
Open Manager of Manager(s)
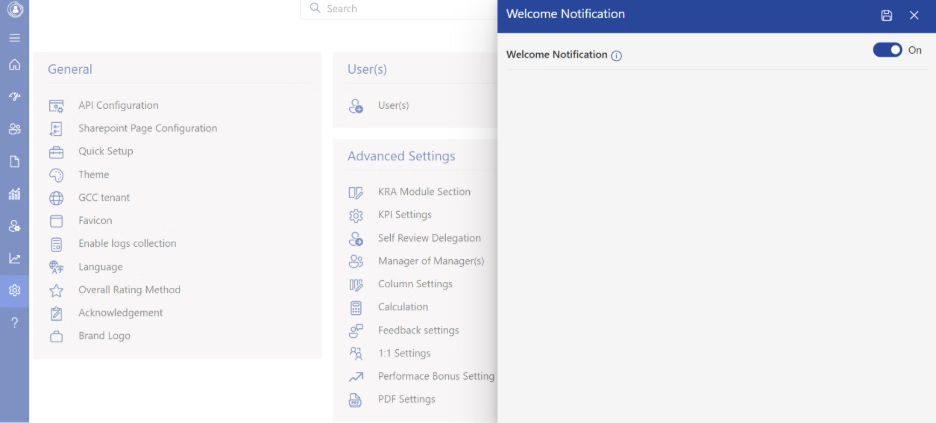pos(431,261)
